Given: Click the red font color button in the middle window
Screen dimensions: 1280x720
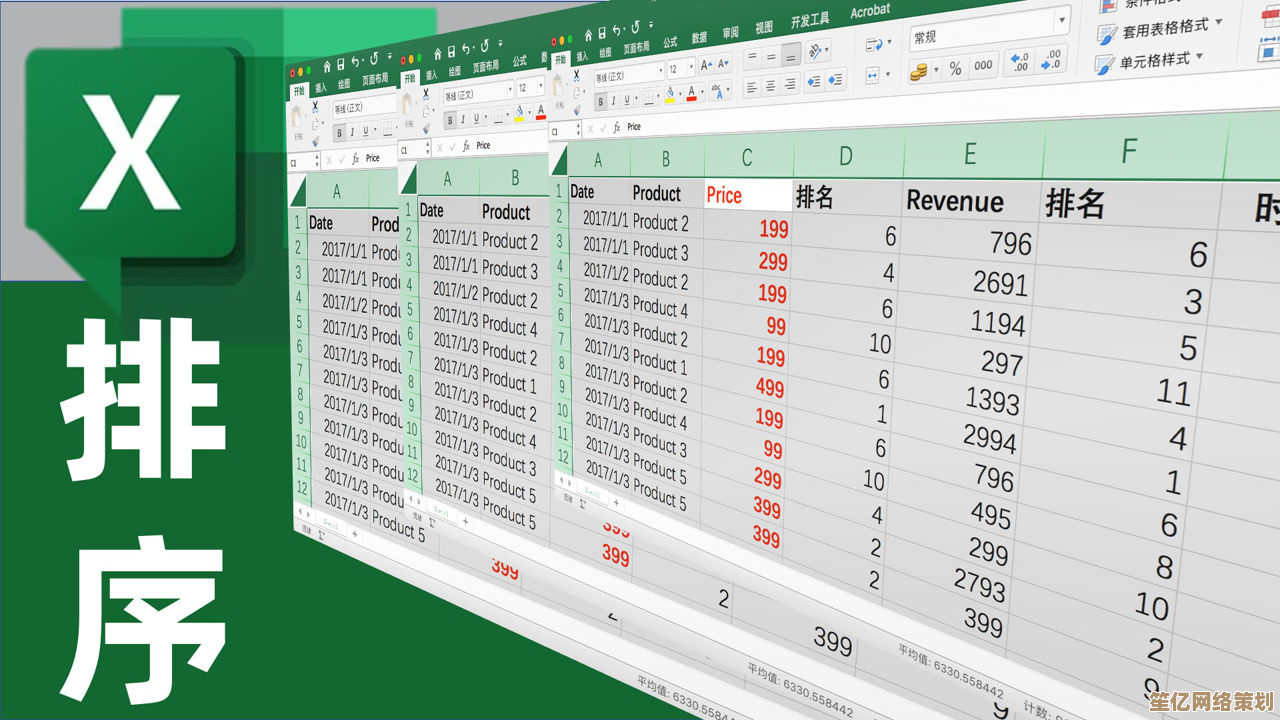Looking at the screenshot, I should [541, 112].
